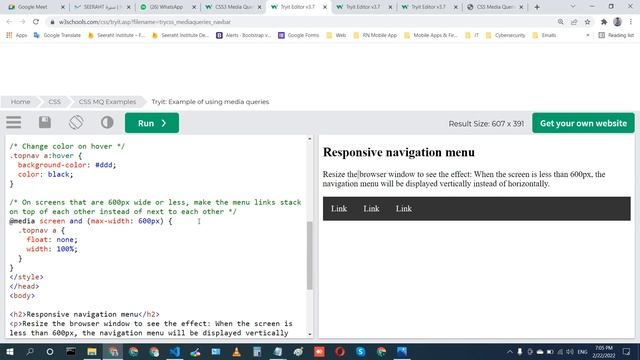Open the Windows Start menu
The width and height of the screenshot is (640, 360).
pos(9,351)
